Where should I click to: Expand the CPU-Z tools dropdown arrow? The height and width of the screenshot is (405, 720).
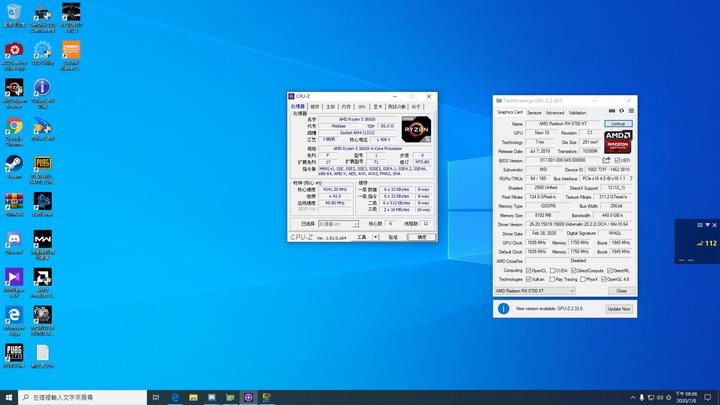click(375, 237)
